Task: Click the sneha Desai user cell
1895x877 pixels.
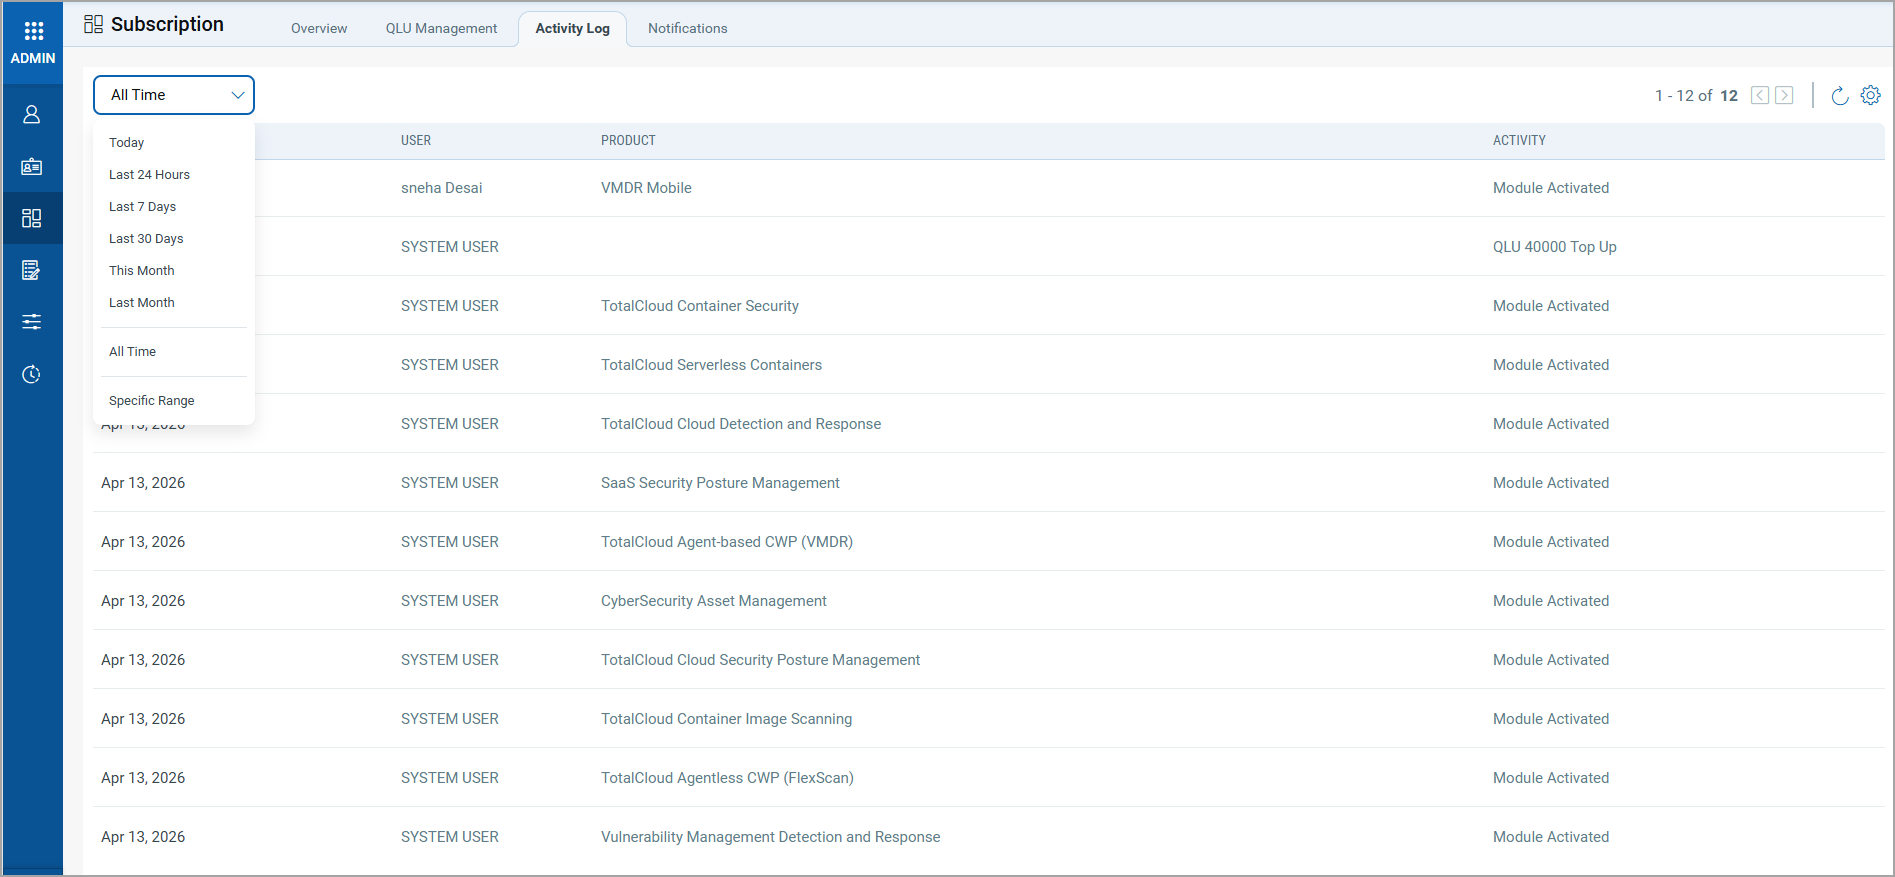Action: (x=441, y=188)
